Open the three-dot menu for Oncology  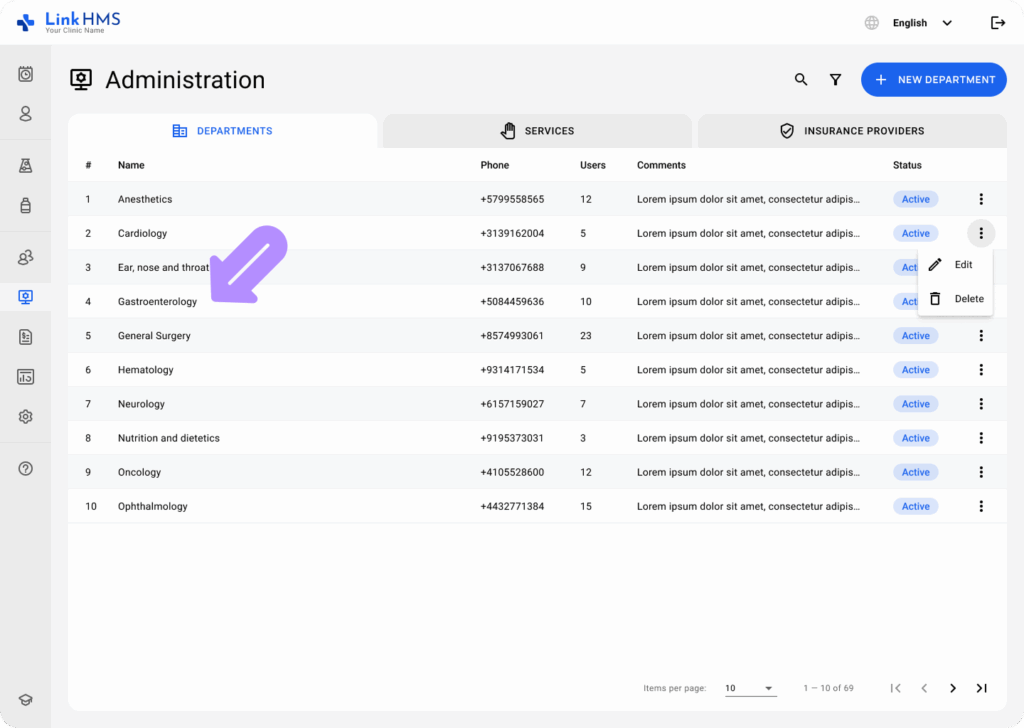tap(981, 472)
